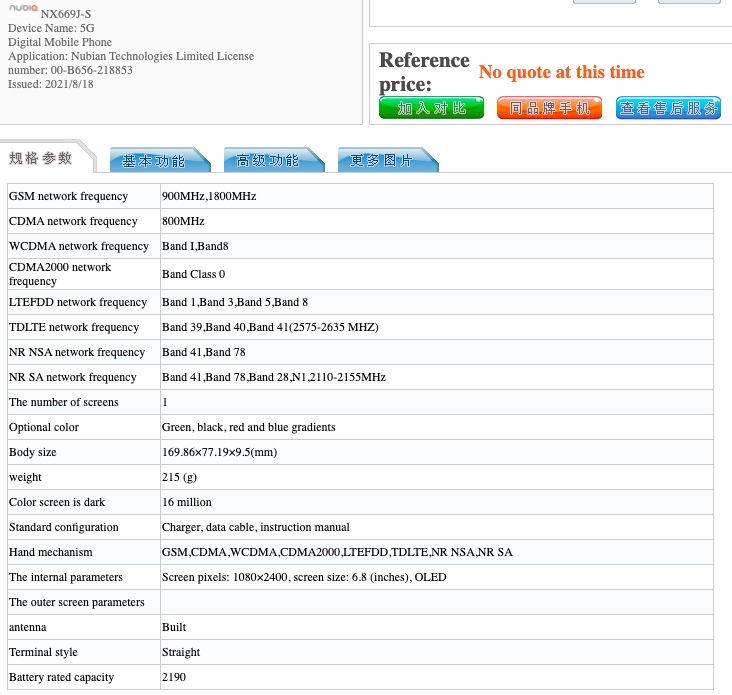Click the empty outer screen parameters cell
The image size is (732, 695).
pos(436,602)
